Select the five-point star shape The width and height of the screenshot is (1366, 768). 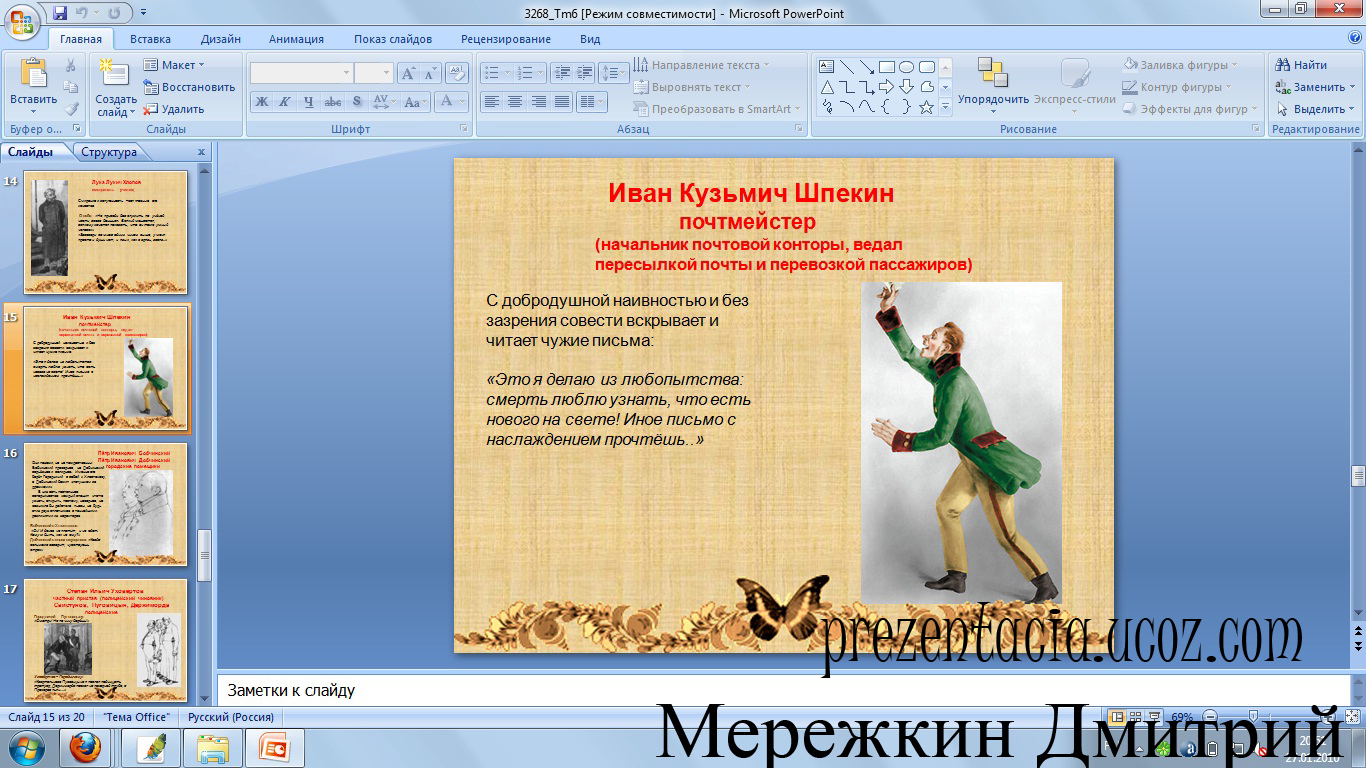point(926,107)
